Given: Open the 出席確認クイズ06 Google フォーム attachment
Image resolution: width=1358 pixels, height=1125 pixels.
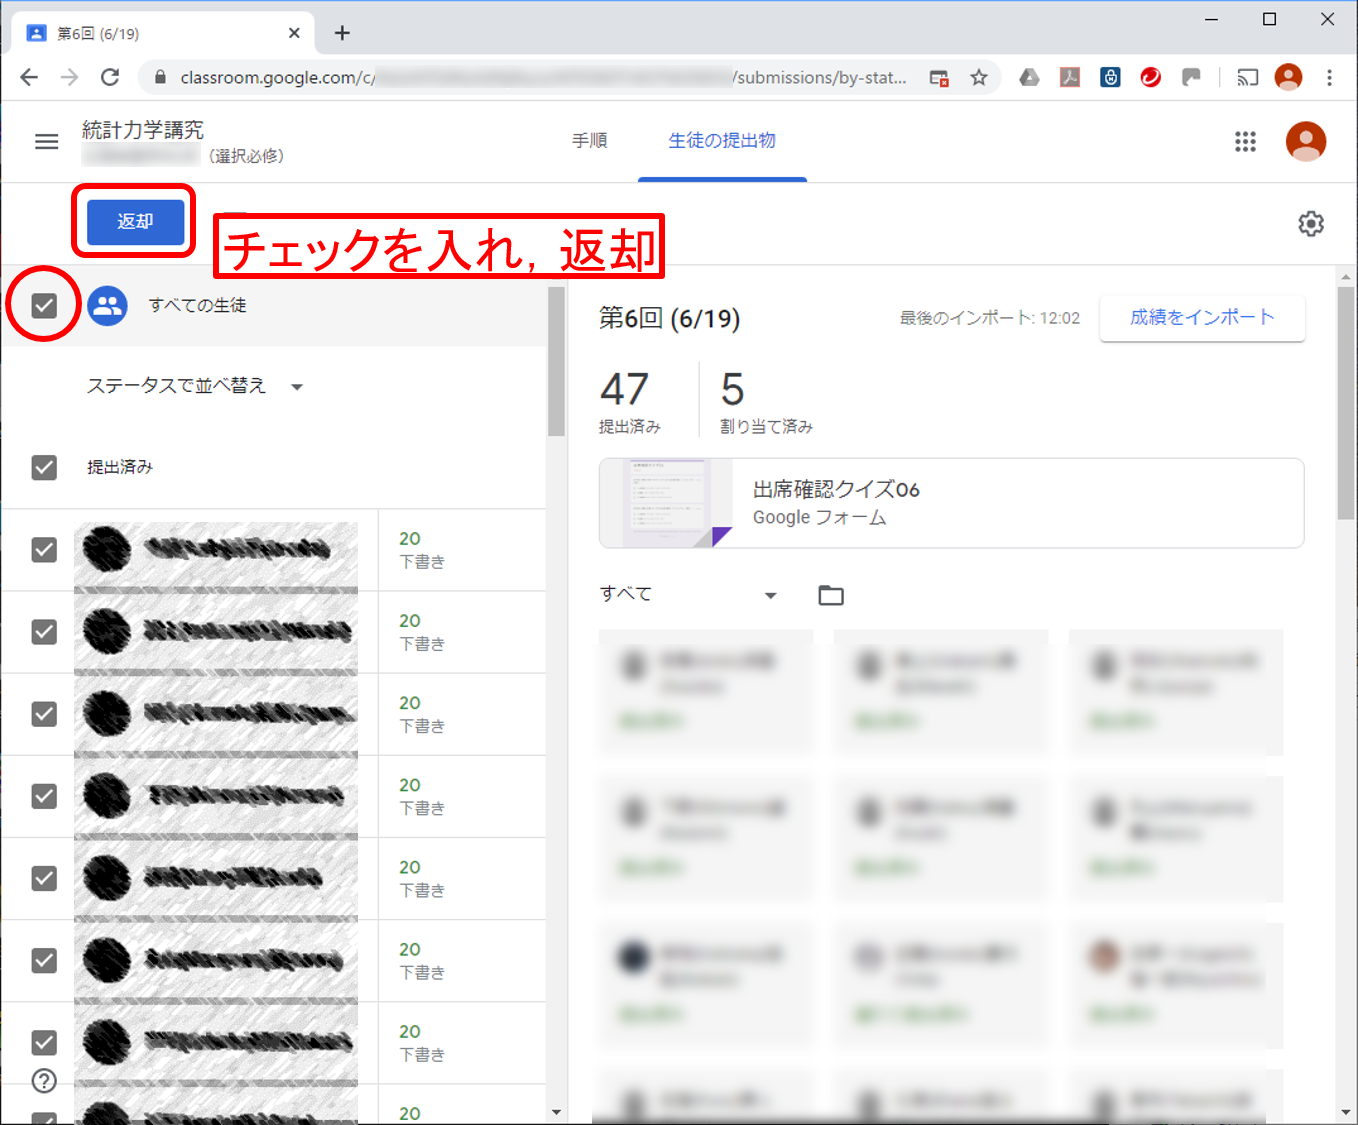Looking at the screenshot, I should 951,503.
